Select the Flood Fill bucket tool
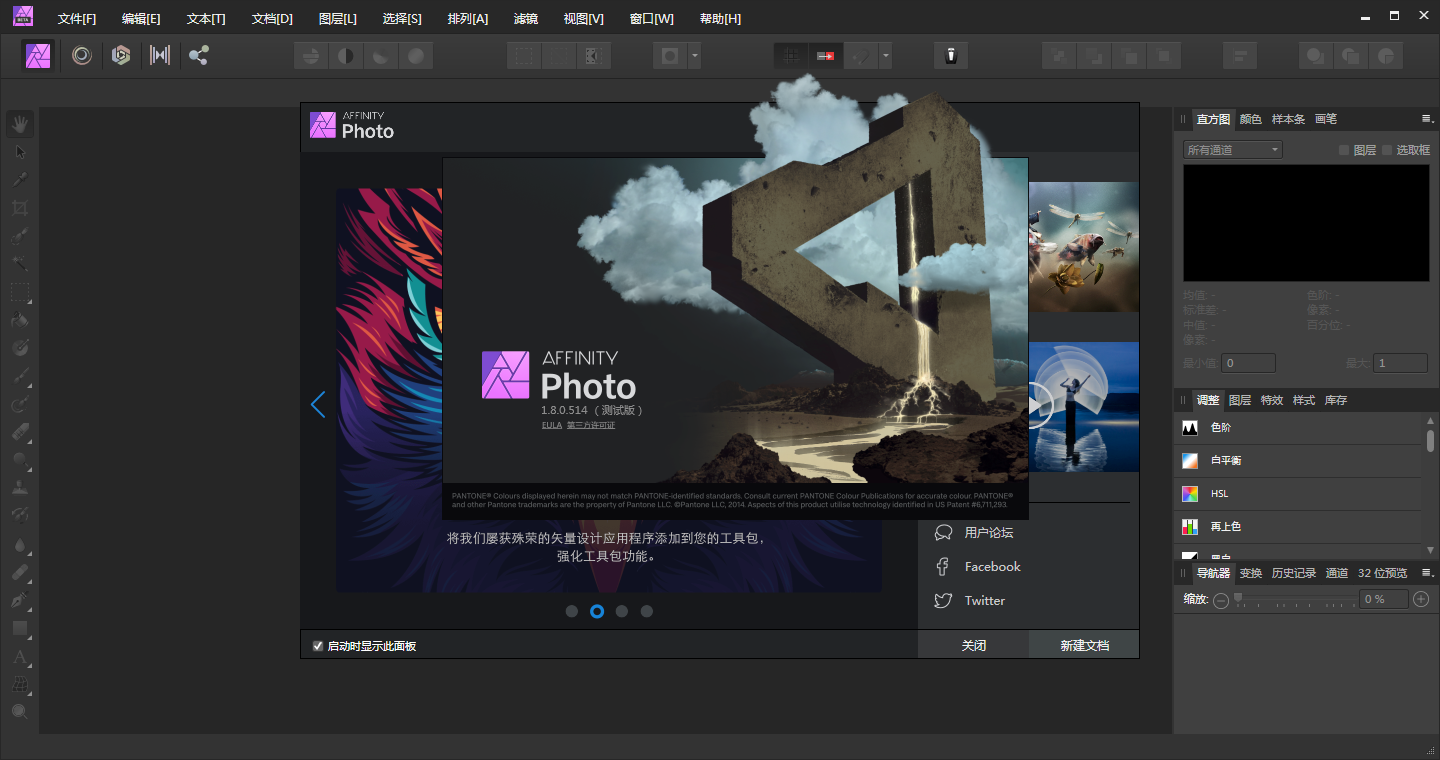The width and height of the screenshot is (1440, 760). [x=20, y=321]
